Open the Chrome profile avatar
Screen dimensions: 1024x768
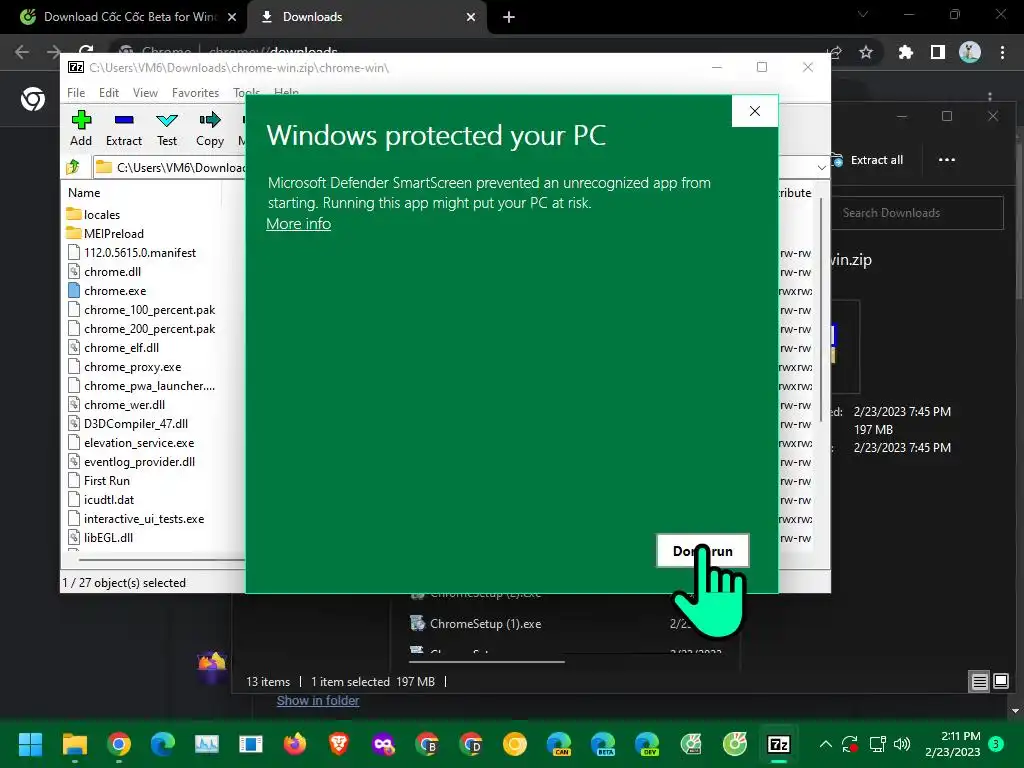(x=970, y=52)
